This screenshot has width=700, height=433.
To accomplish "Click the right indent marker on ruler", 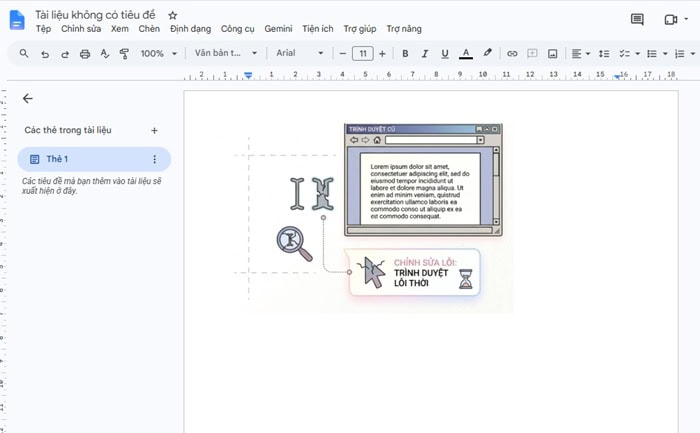I will [617, 77].
